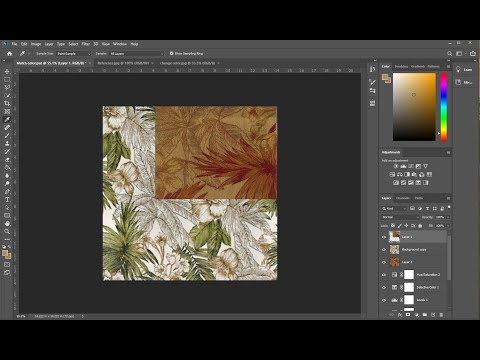Open the layer Kind filter dropdown

(x=394, y=208)
